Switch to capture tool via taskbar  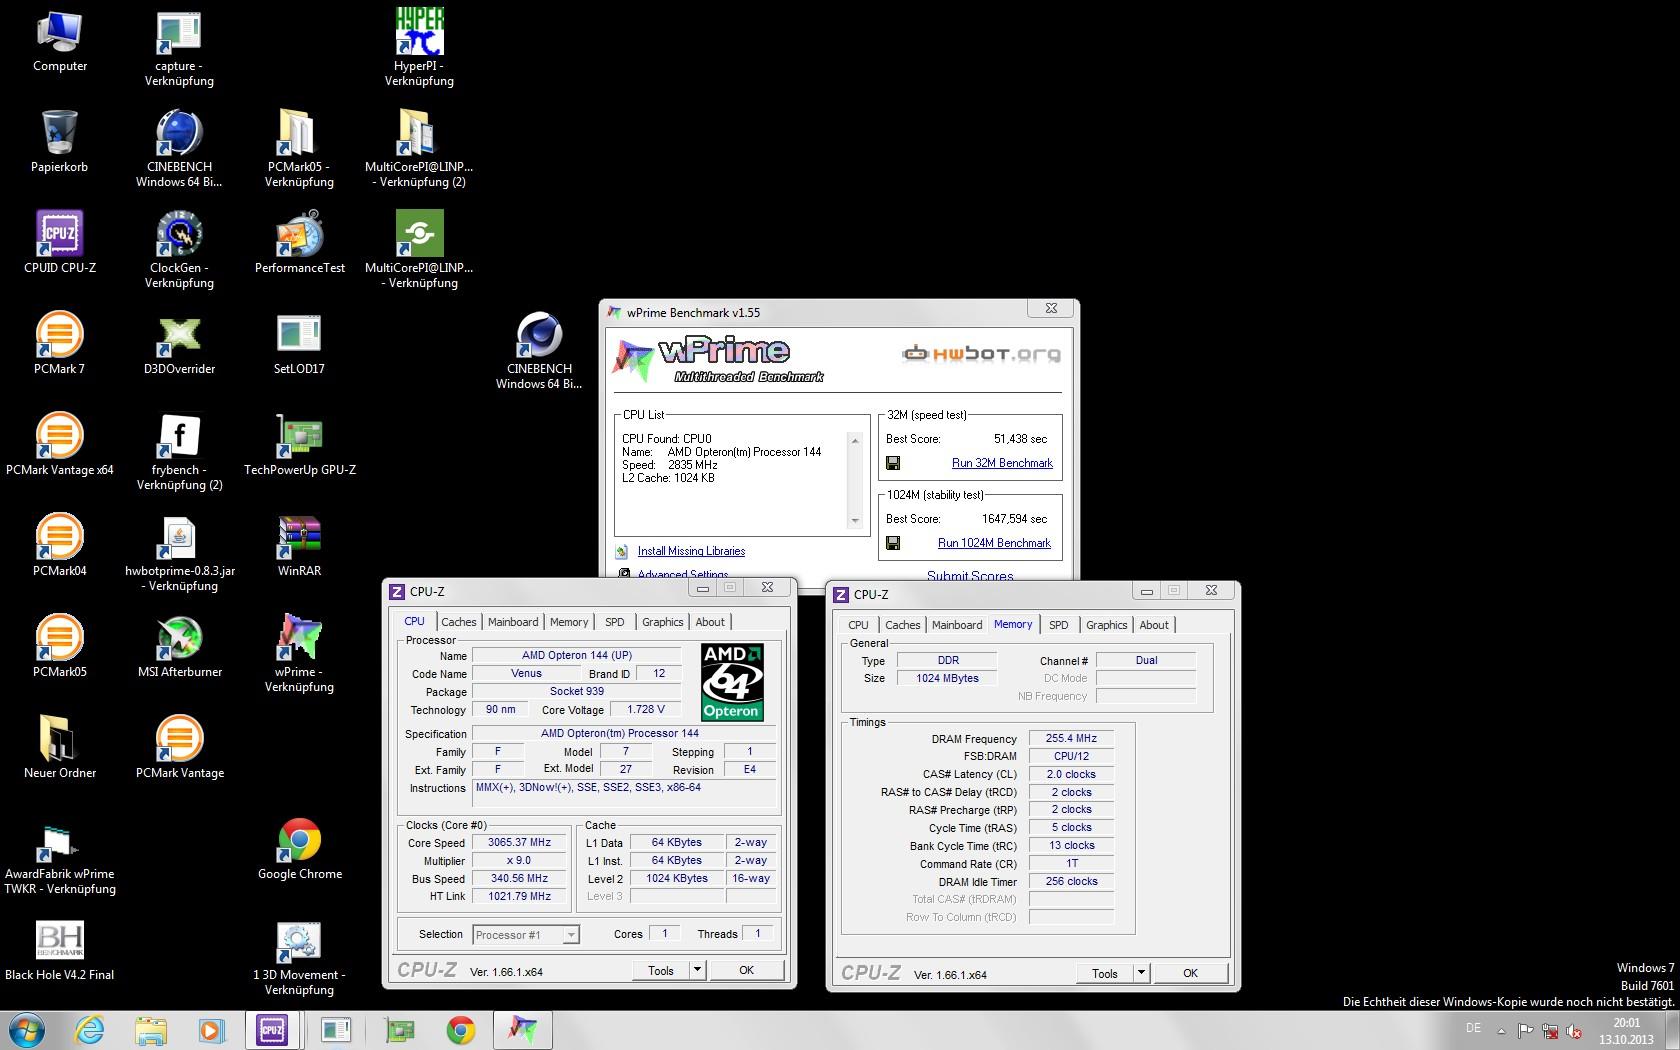336,1030
